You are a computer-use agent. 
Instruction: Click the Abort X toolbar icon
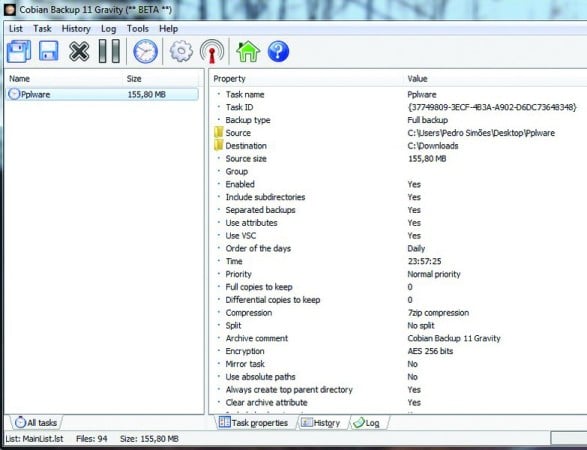pyautogui.click(x=79, y=51)
